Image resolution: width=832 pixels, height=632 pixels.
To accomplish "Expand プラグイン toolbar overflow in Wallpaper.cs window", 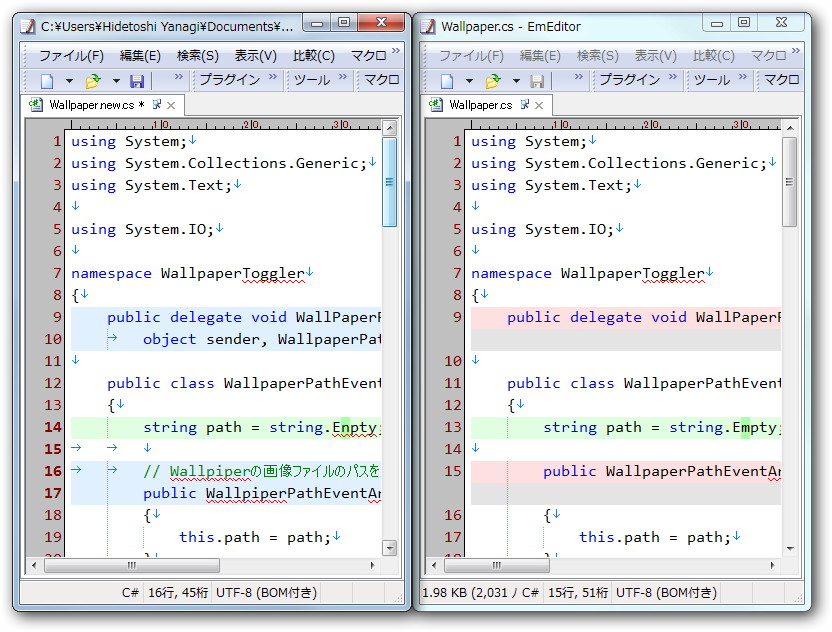I will [x=673, y=76].
